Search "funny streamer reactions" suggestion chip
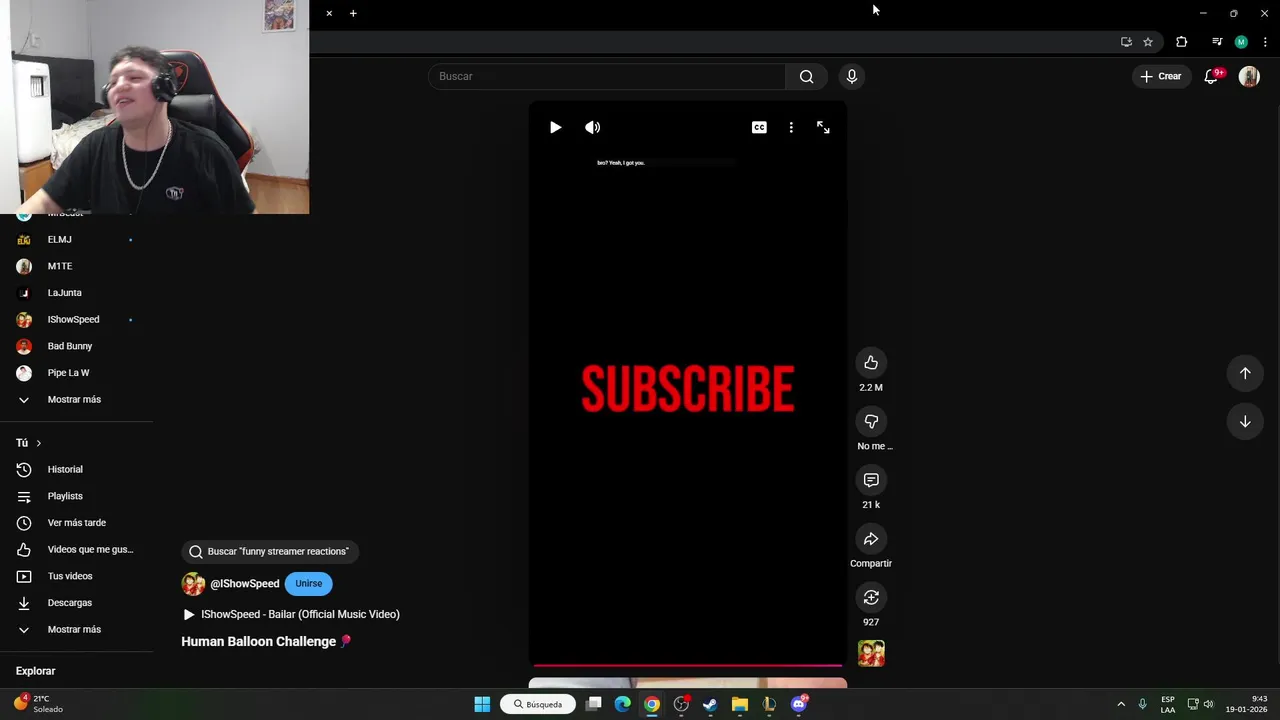 (270, 552)
